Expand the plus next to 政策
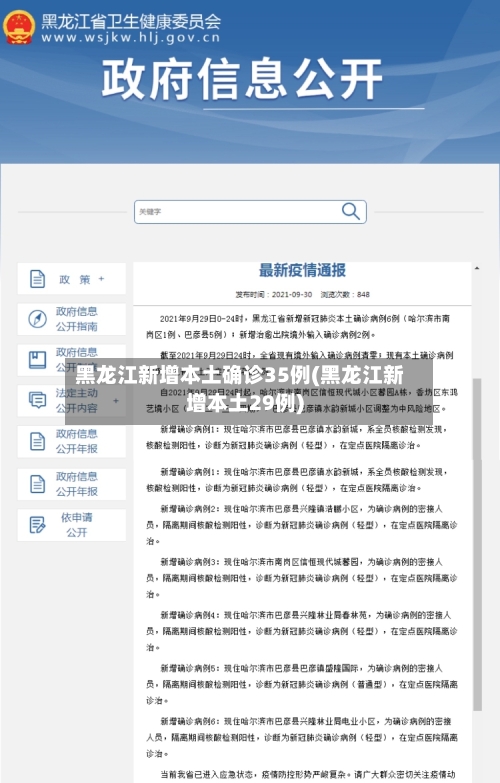Viewport: 500px width, 783px height. tap(101, 279)
